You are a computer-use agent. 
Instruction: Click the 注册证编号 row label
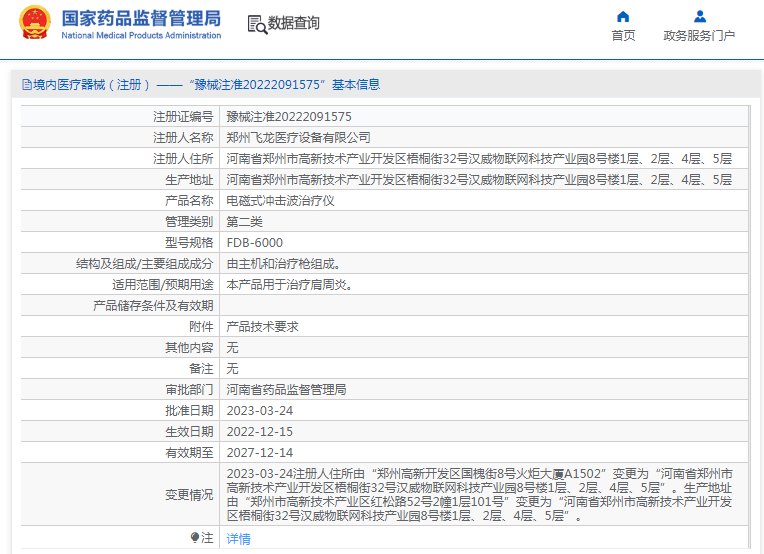[183, 116]
